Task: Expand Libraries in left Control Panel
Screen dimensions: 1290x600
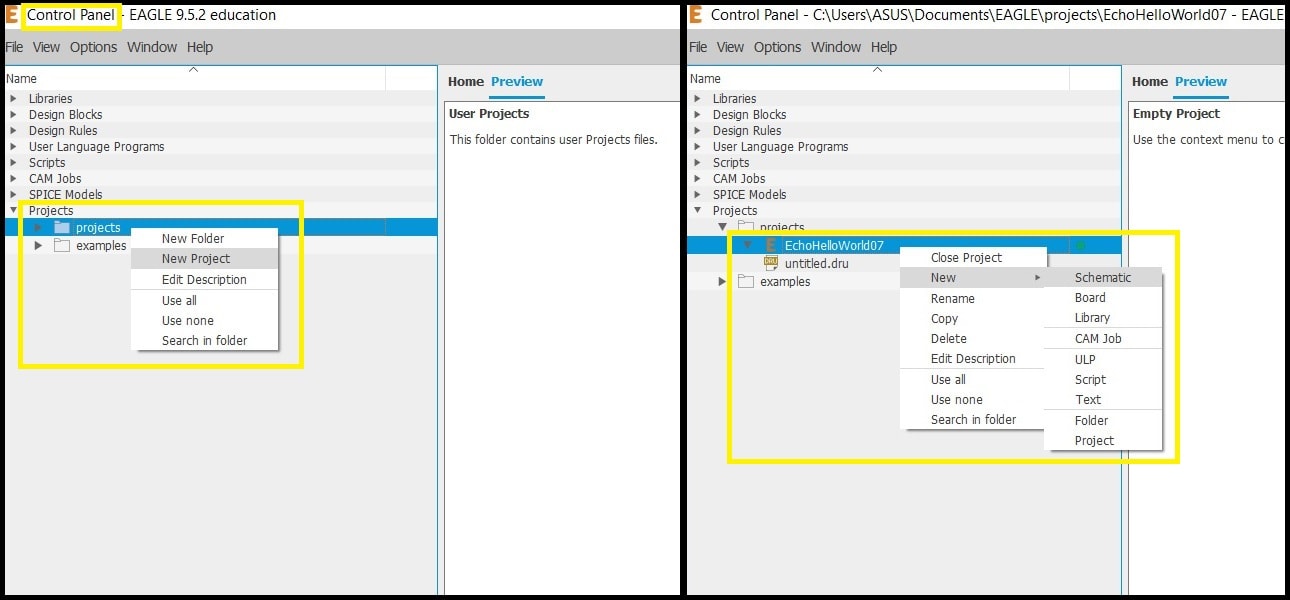Action: pos(13,98)
